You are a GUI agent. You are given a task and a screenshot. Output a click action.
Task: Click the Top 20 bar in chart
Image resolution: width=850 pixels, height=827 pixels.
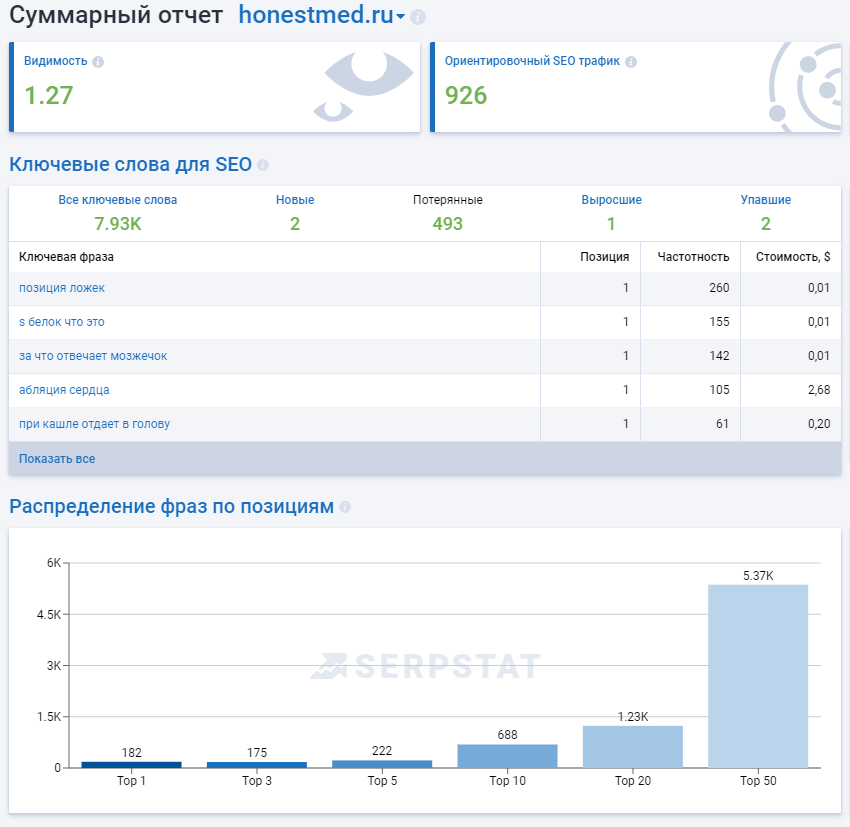point(633,747)
